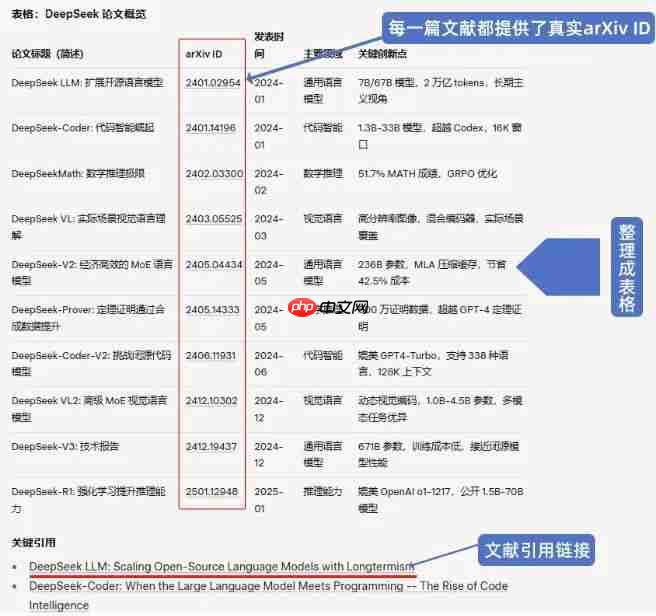Open the arXiv link 2402.03300
The image size is (656, 616).
214,174
